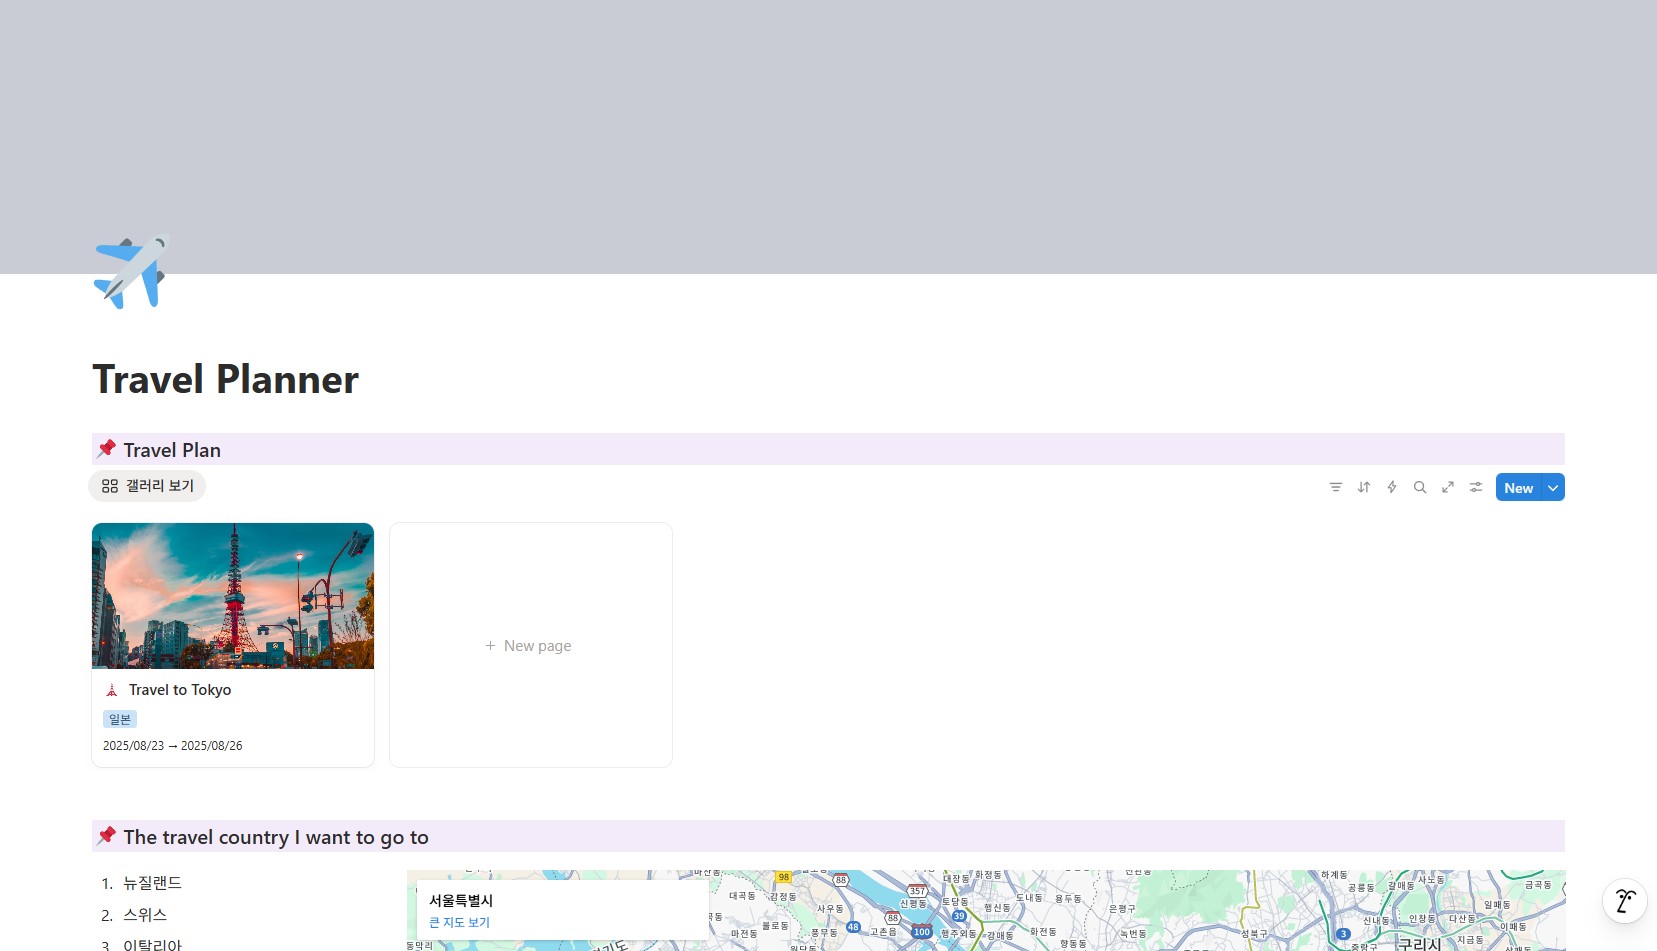Click the 일본 tag
The height and width of the screenshot is (951, 1657).
[x=120, y=719]
